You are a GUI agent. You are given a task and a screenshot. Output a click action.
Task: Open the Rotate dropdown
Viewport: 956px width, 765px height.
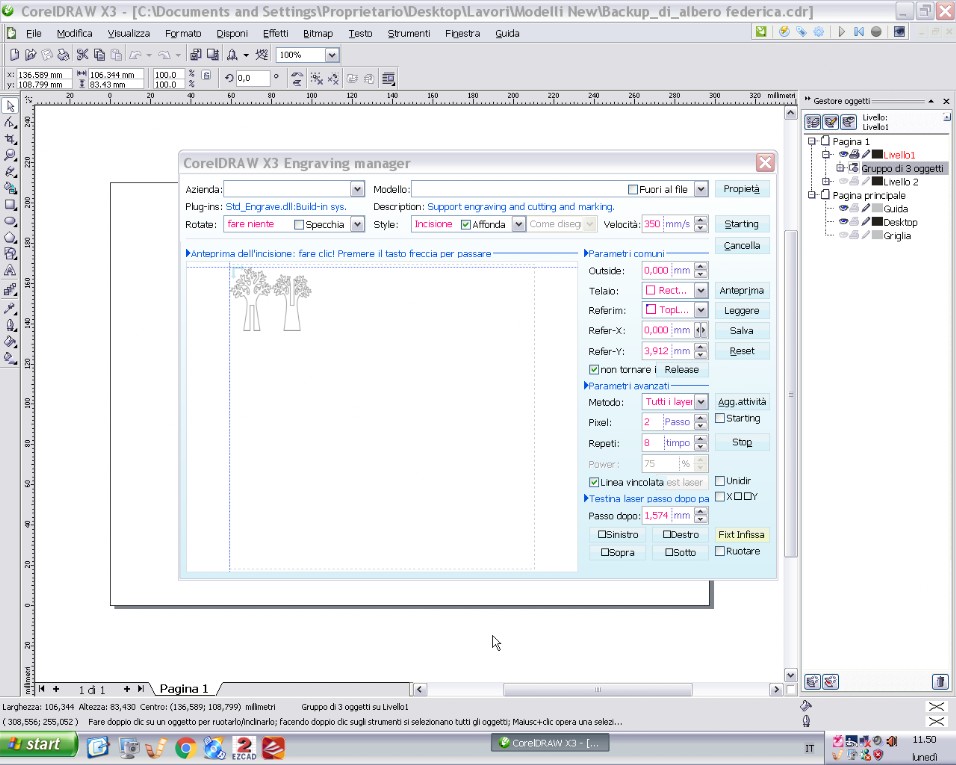(357, 224)
